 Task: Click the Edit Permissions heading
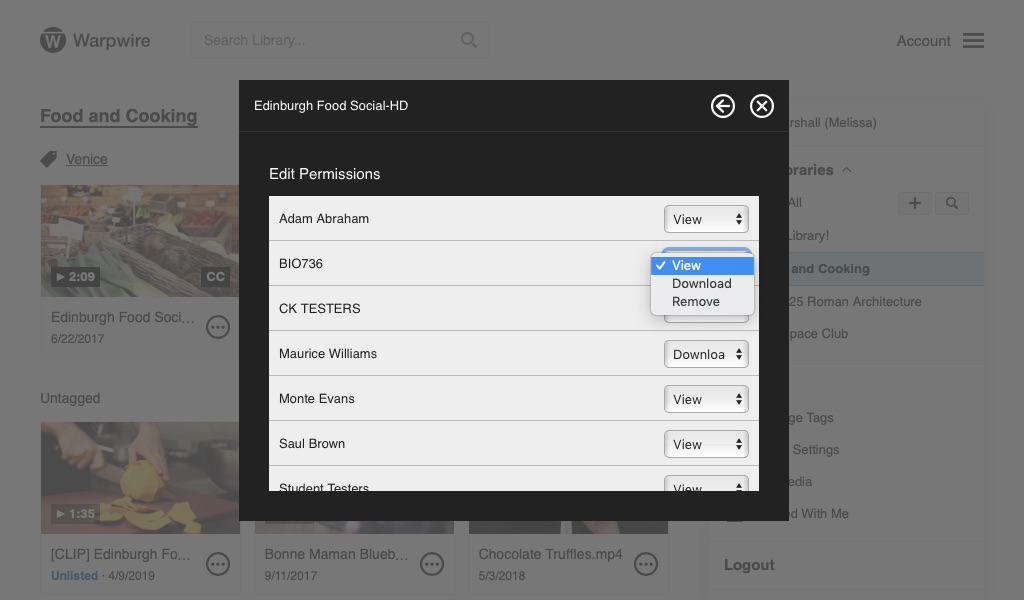point(325,174)
